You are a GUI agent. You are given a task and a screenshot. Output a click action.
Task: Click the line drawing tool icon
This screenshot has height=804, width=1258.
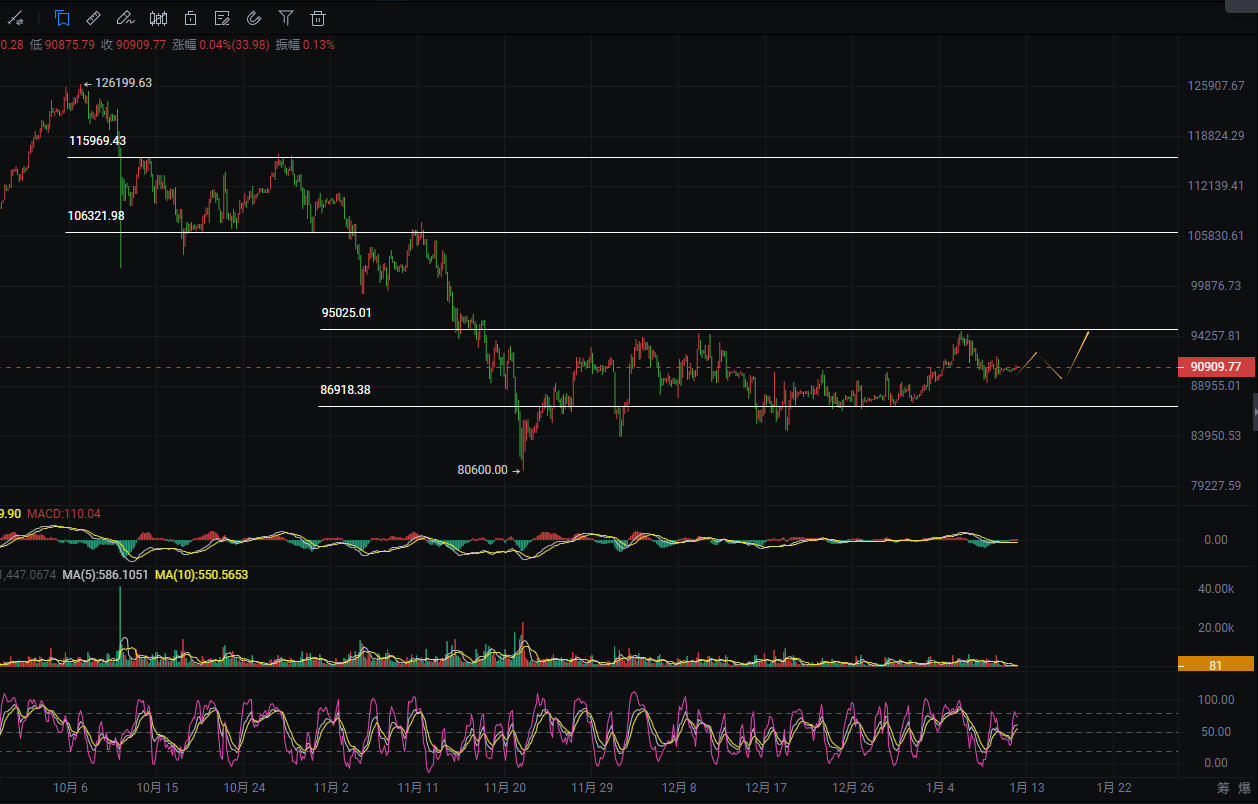pyautogui.click(x=16, y=18)
